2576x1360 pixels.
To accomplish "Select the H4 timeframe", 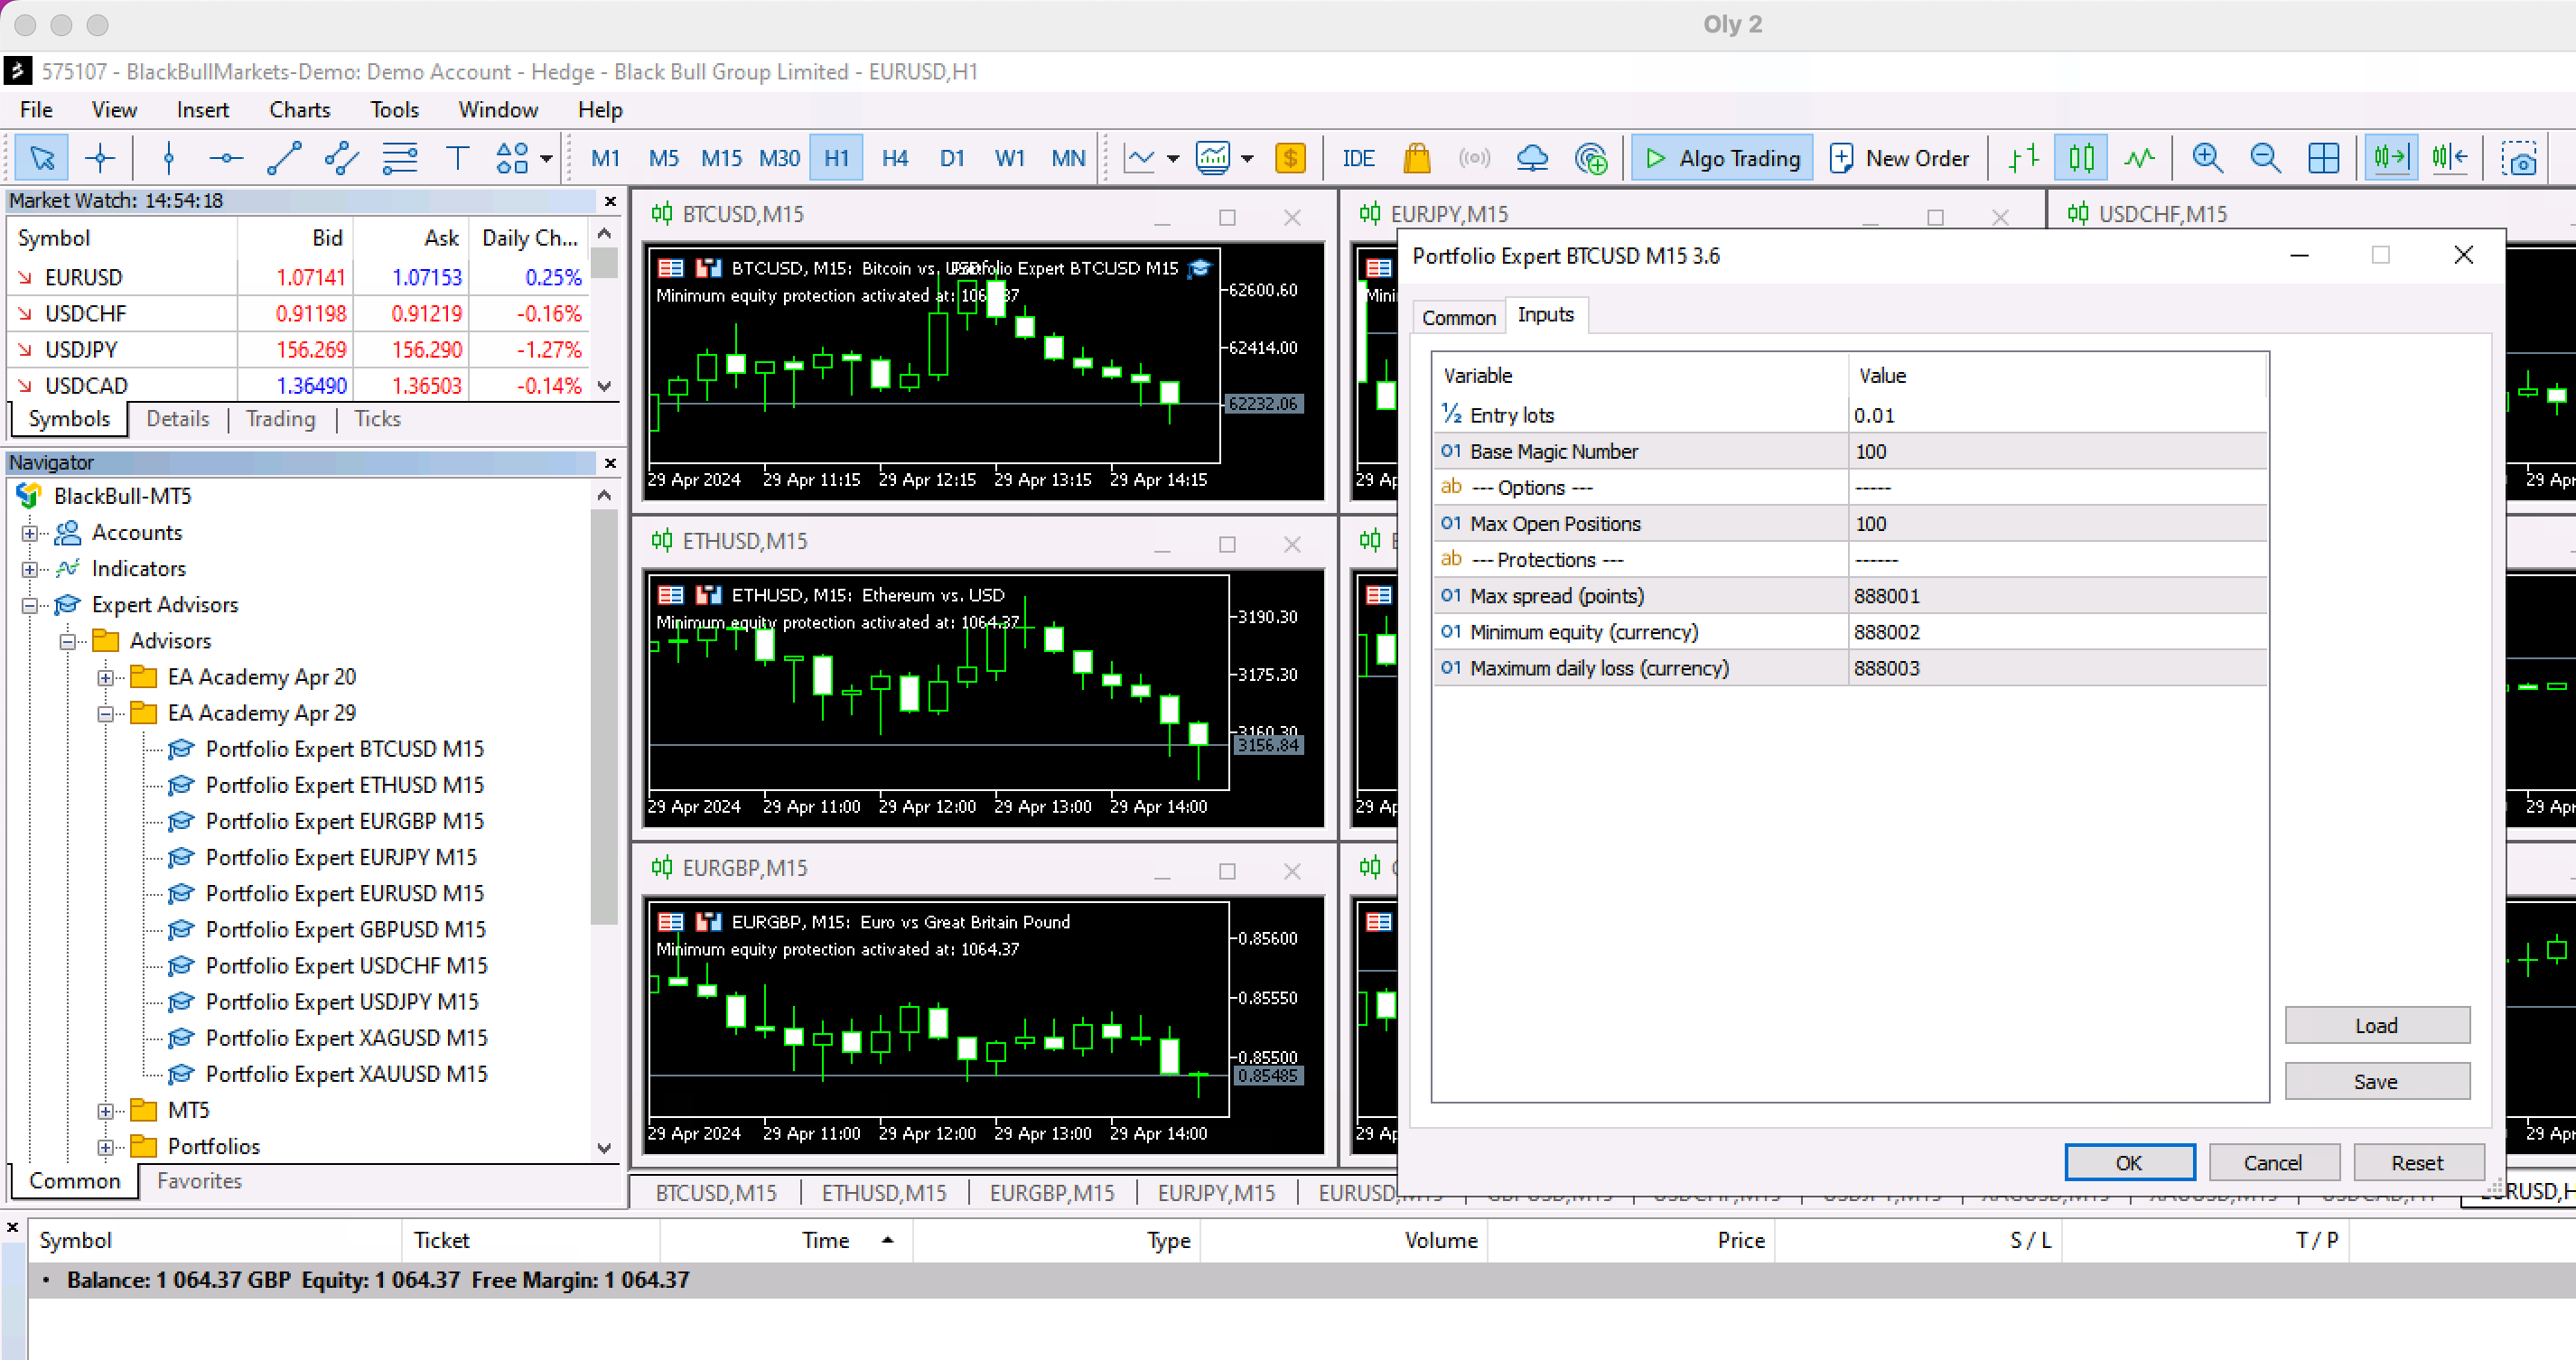I will 894,158.
